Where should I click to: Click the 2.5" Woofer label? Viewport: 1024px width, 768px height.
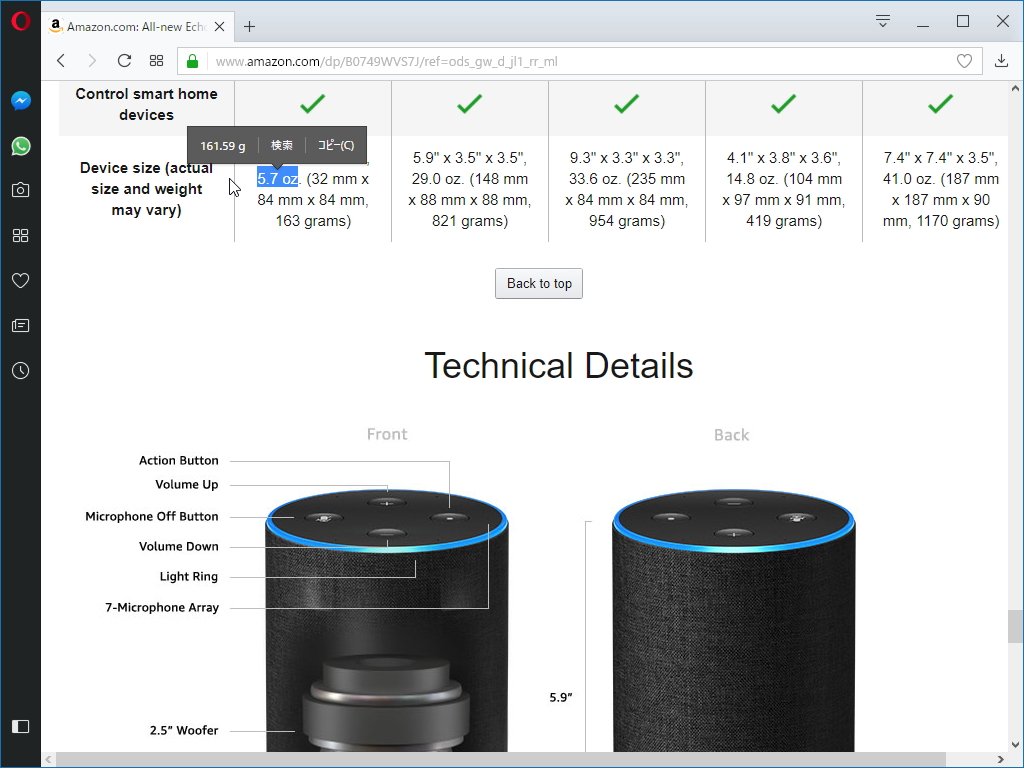184,730
